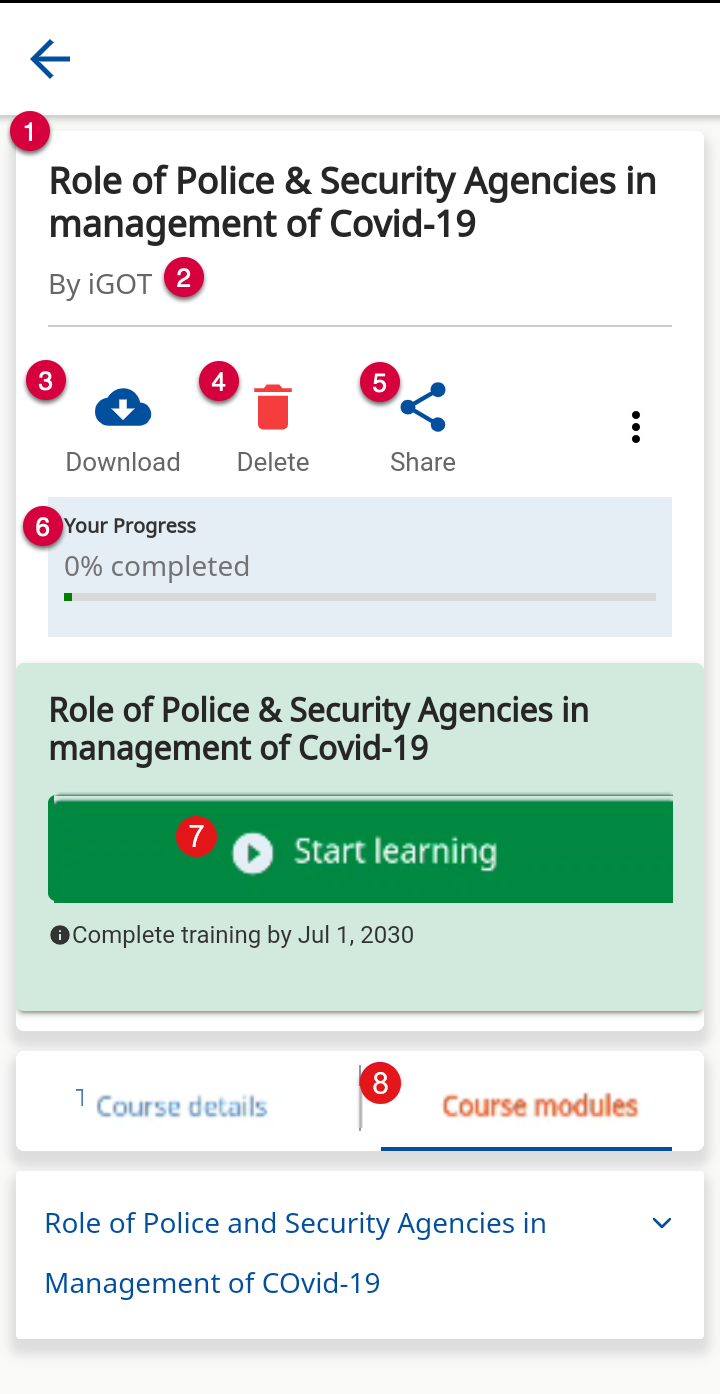Image resolution: width=720 pixels, height=1394 pixels.
Task: Select the Course modules tab
Action: pos(539,1106)
